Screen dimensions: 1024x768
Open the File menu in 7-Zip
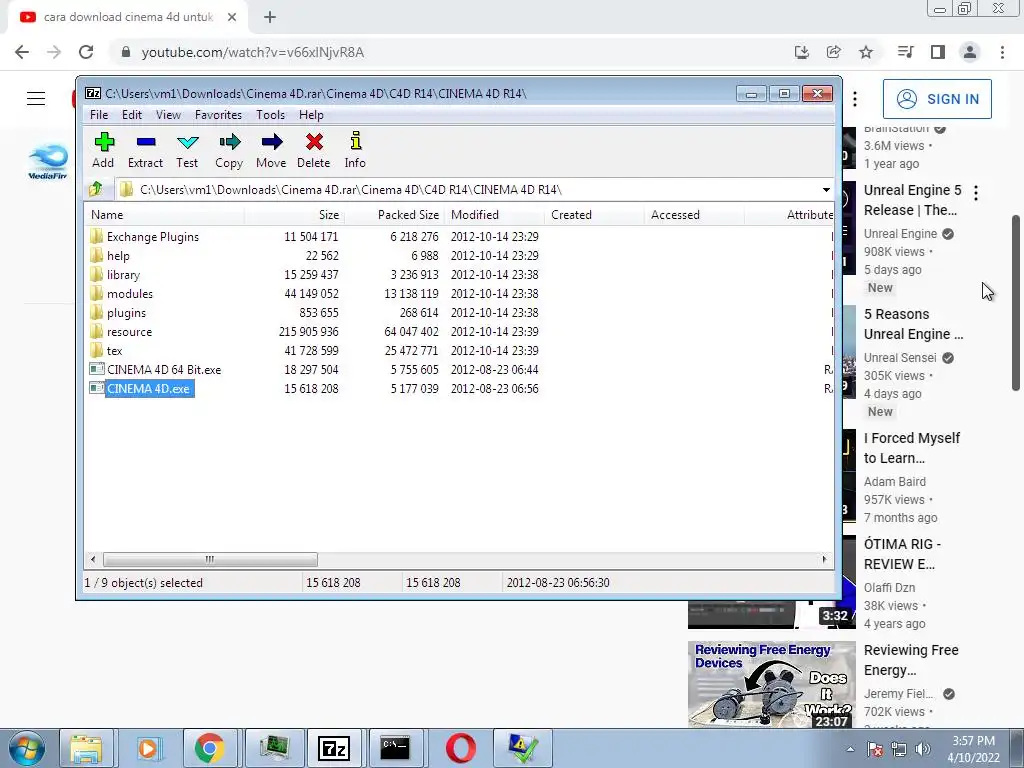[x=99, y=115]
